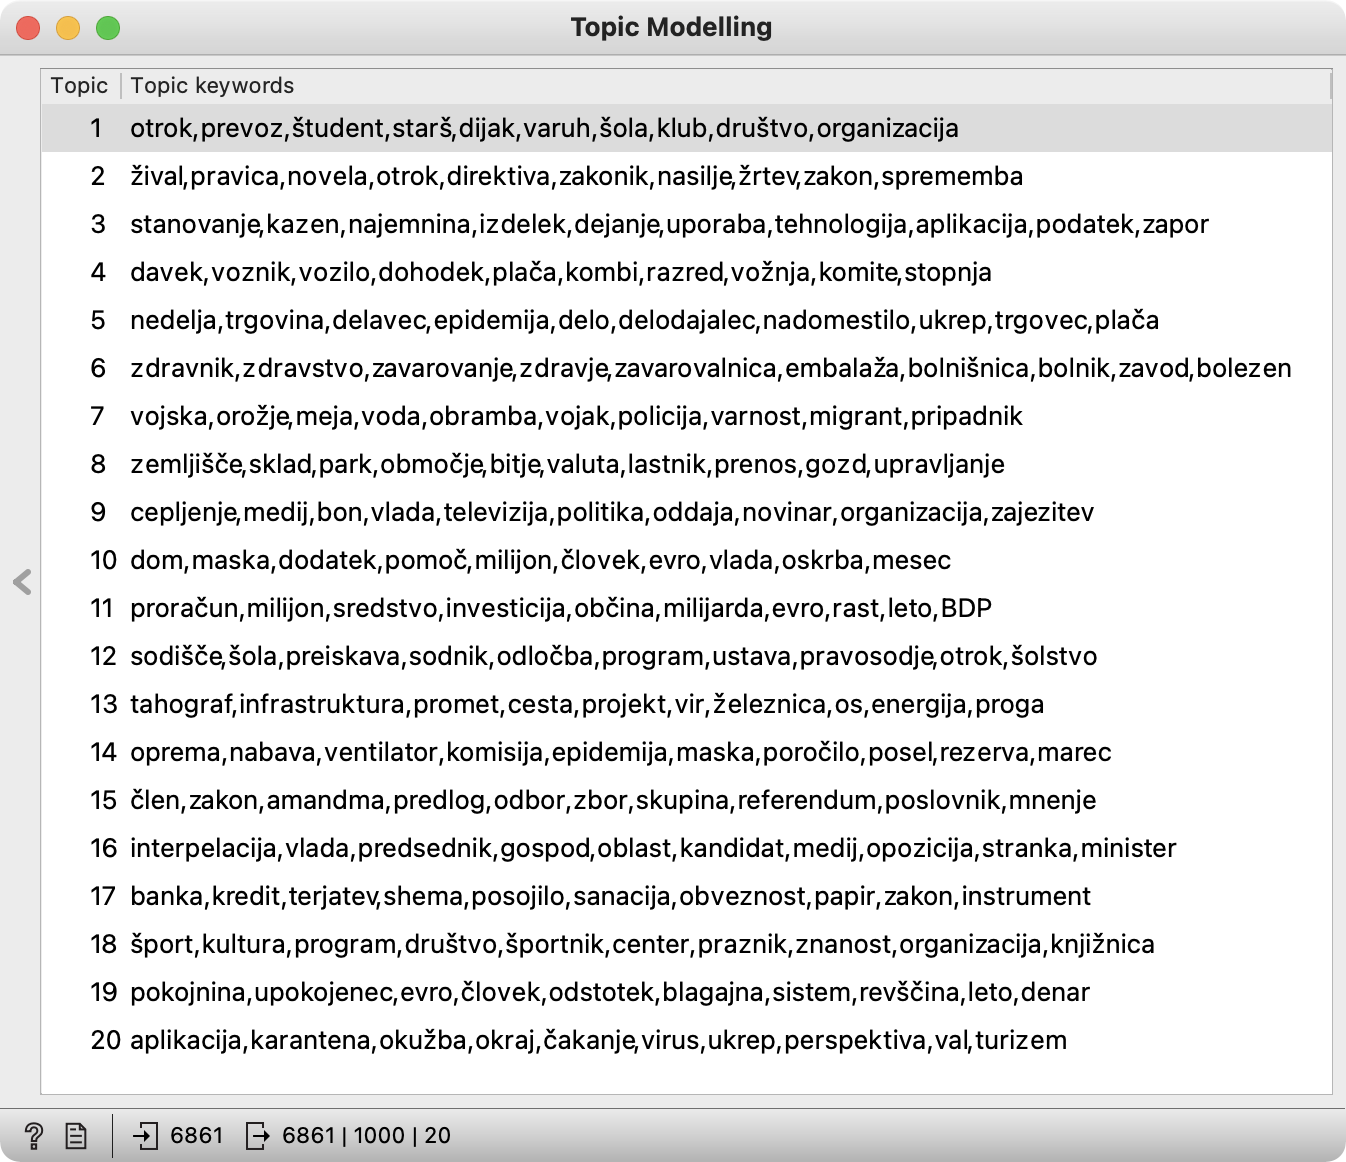Click the Topic column header

[79, 86]
